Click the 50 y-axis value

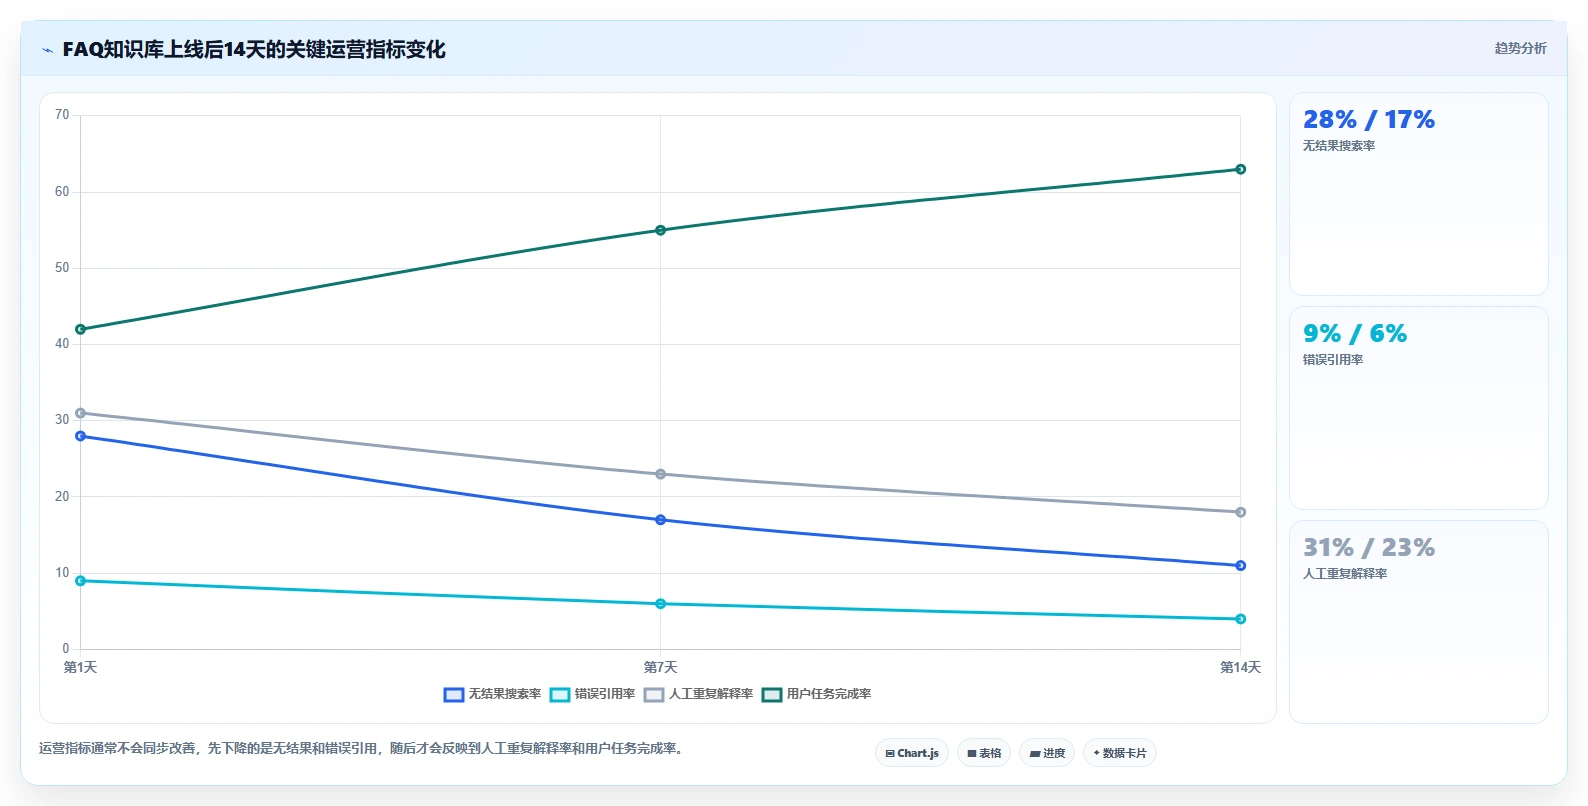(62, 268)
